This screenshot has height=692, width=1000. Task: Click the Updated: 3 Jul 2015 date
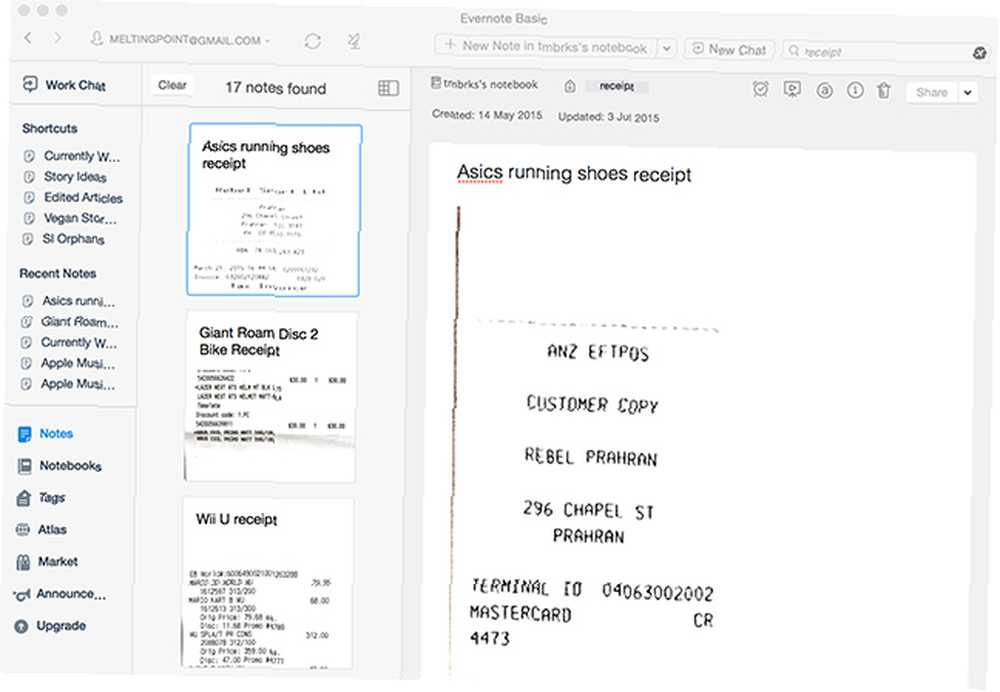tap(608, 117)
